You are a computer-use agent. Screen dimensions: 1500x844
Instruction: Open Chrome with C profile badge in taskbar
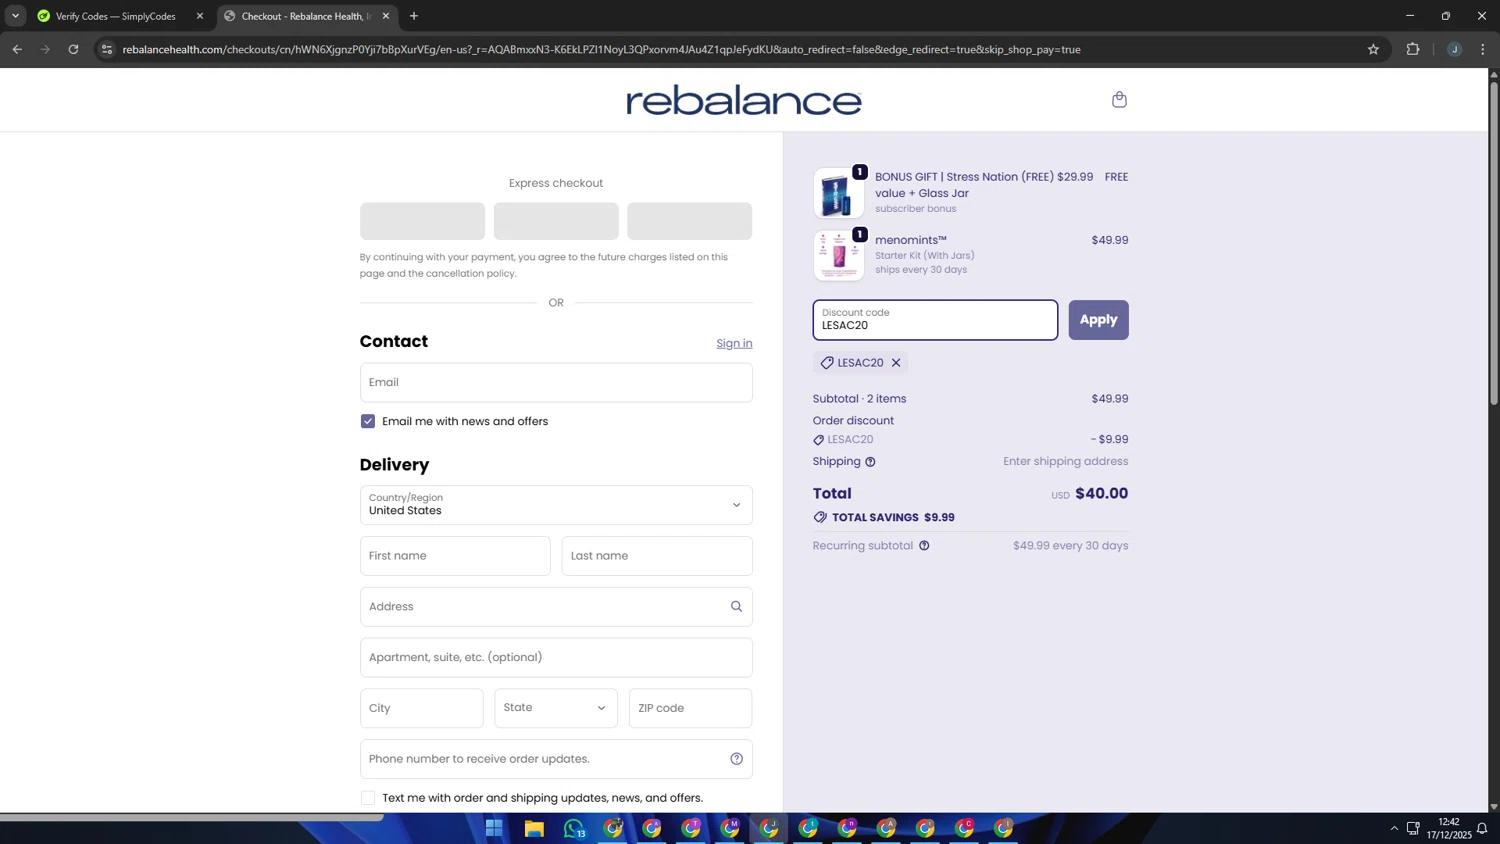pyautogui.click(x=964, y=828)
